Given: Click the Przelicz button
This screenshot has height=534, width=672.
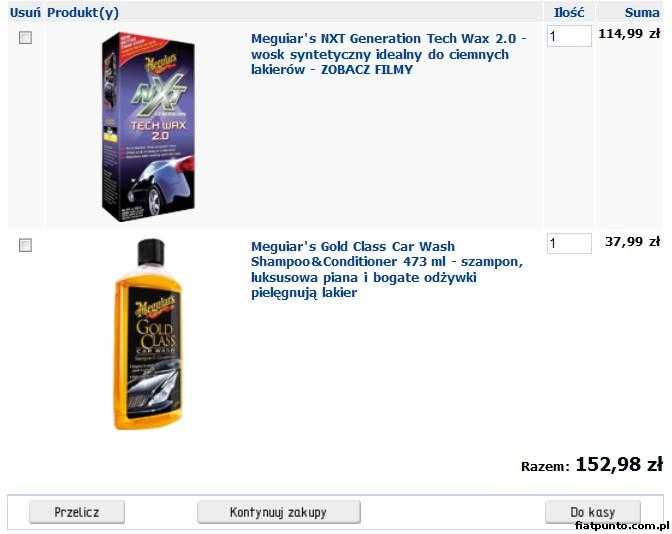Looking at the screenshot, I should pos(77,512).
